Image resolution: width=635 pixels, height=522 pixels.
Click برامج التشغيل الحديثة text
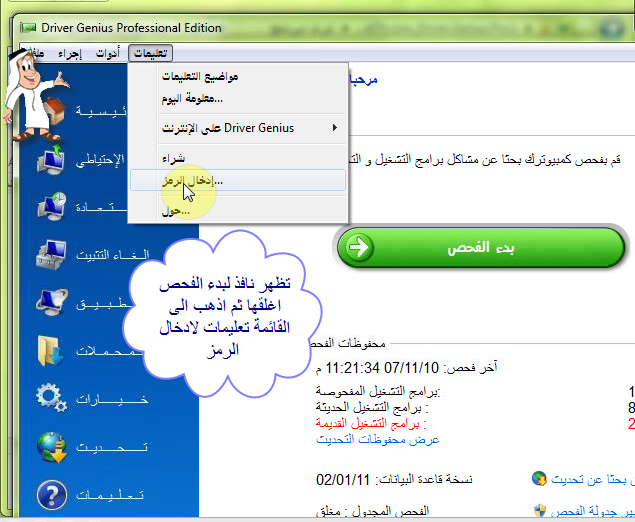coord(372,407)
